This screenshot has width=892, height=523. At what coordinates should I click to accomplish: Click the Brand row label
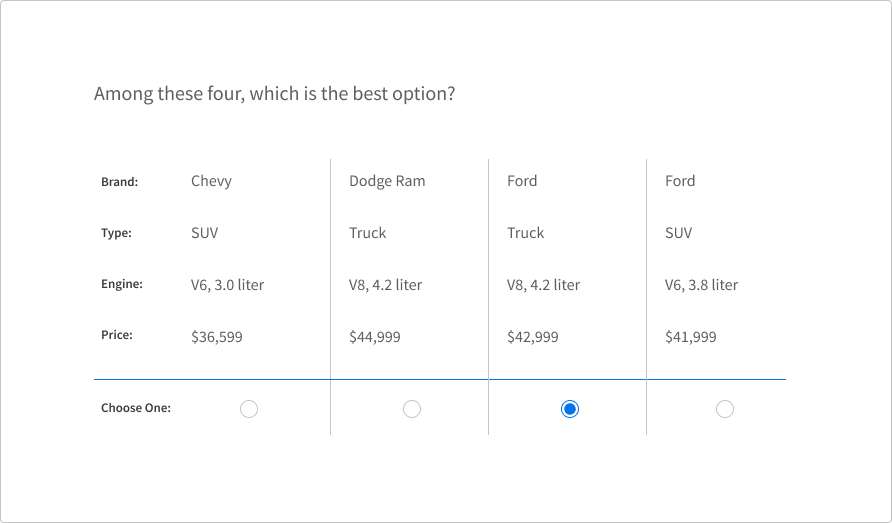[x=120, y=182]
